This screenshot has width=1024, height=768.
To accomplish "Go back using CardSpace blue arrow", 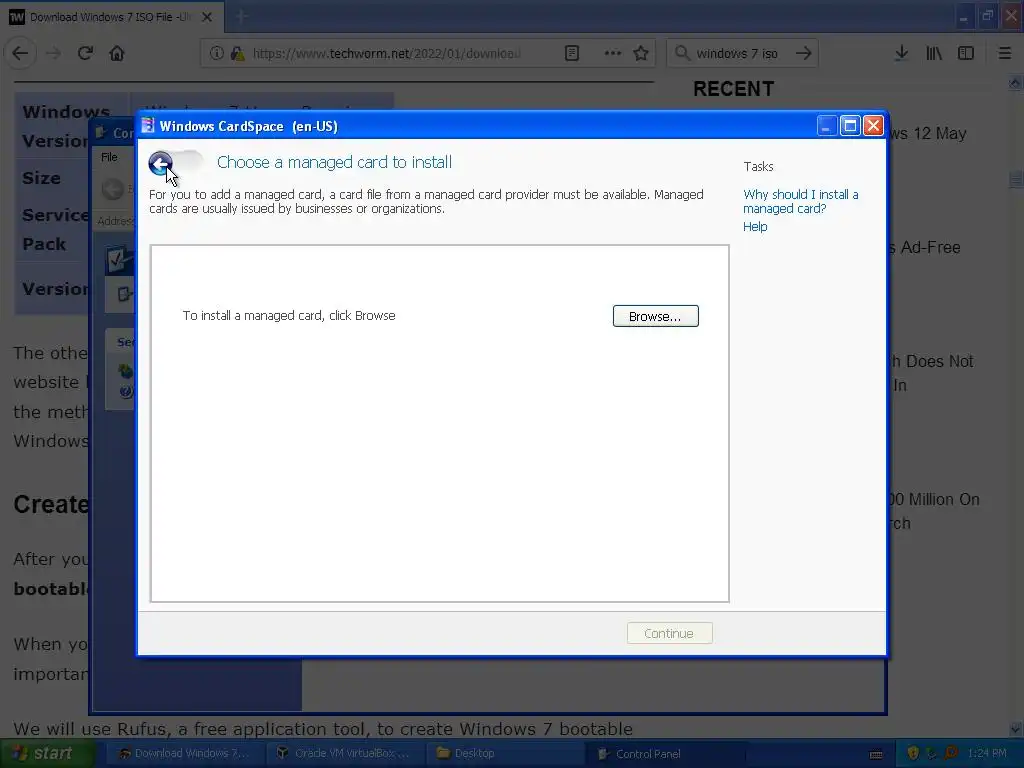I will (x=161, y=163).
